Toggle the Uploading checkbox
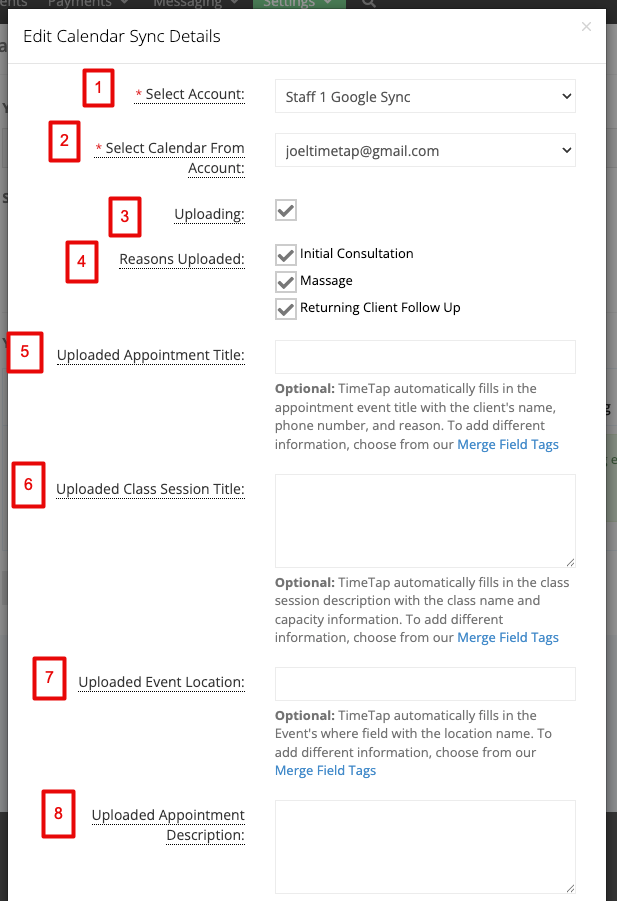 click(286, 210)
